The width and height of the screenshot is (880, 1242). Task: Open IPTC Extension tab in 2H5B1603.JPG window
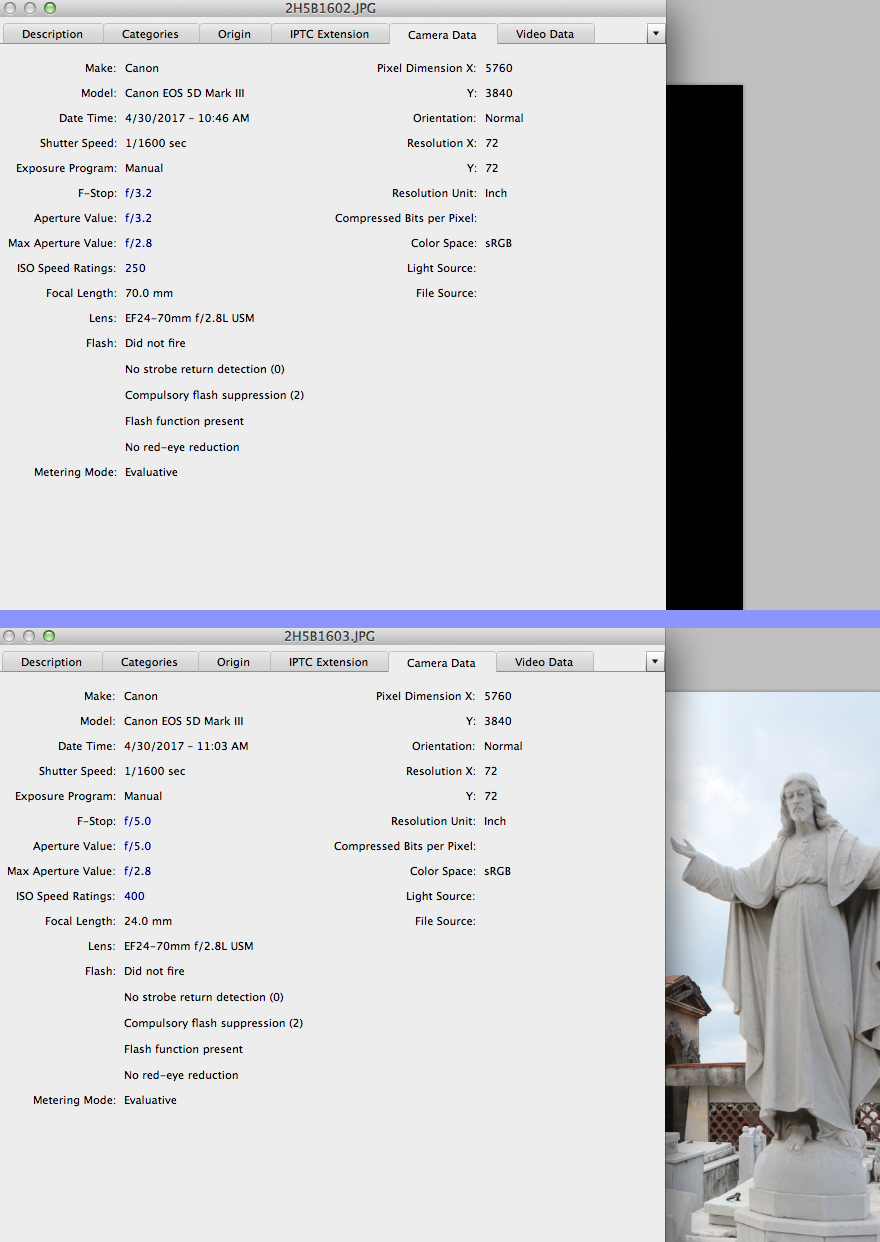328,662
